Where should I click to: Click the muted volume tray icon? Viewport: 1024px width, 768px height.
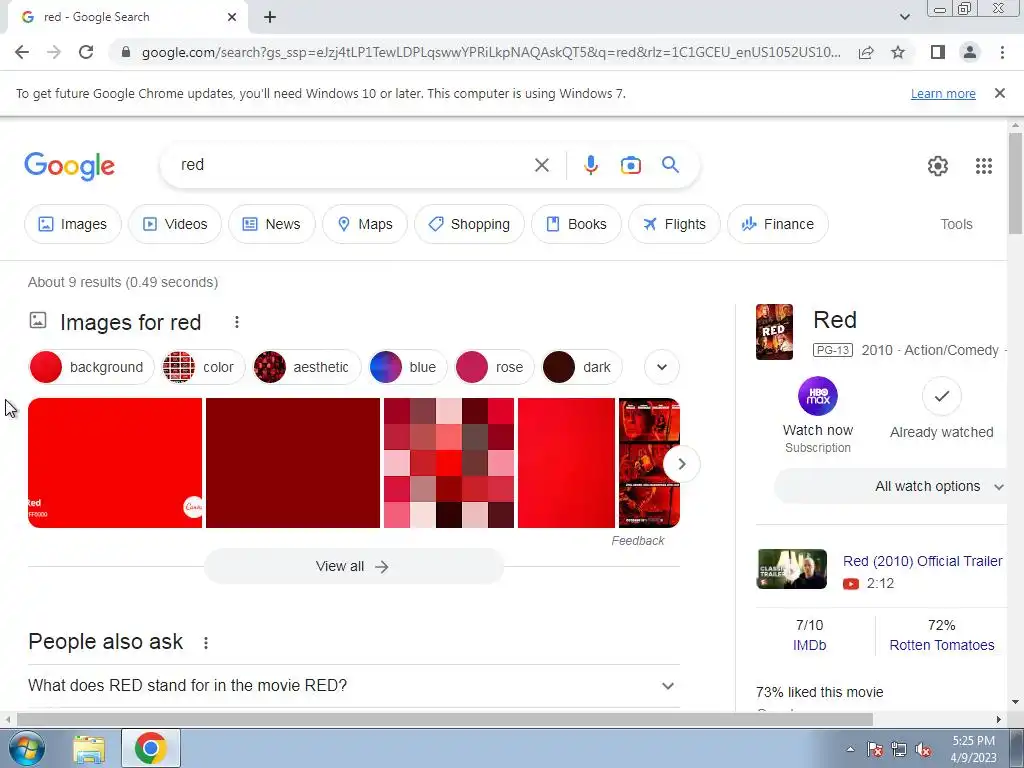(x=923, y=750)
